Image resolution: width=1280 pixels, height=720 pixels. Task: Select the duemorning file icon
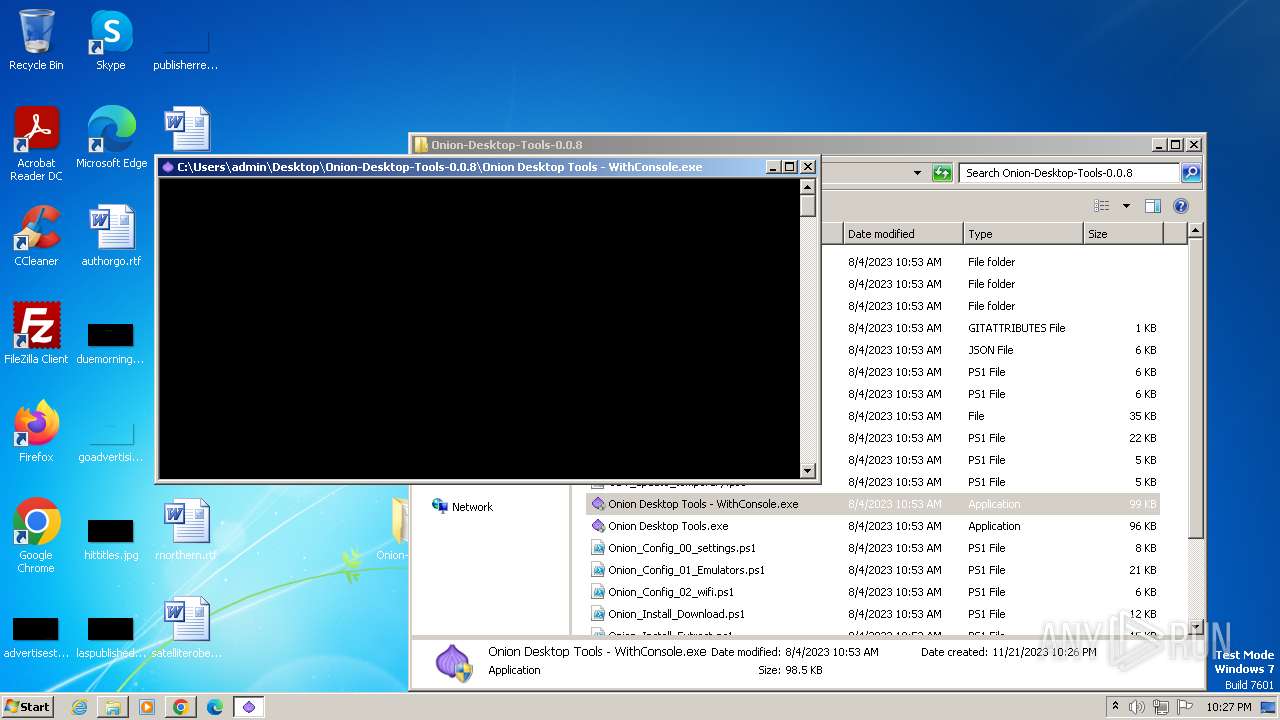(111, 342)
